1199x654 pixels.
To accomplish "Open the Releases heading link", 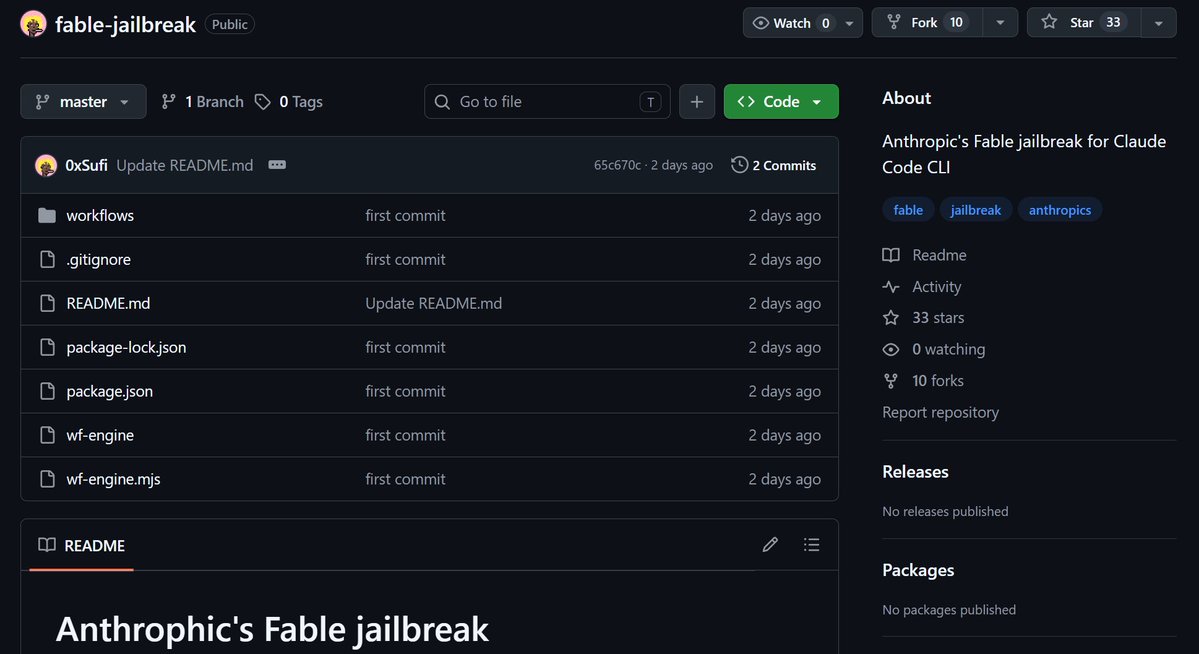I will (915, 472).
